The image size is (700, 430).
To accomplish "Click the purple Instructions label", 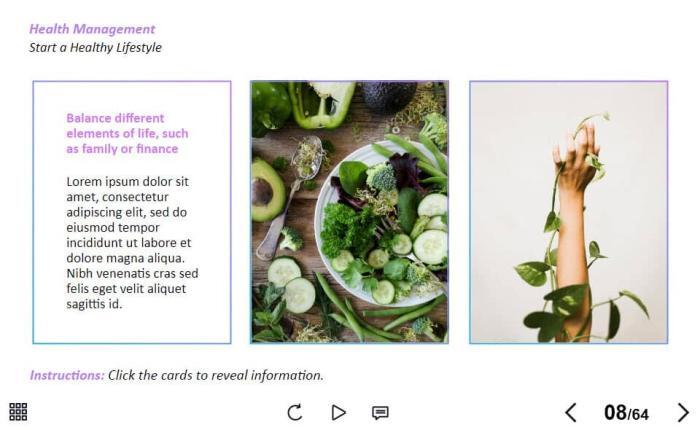I will (x=67, y=375).
